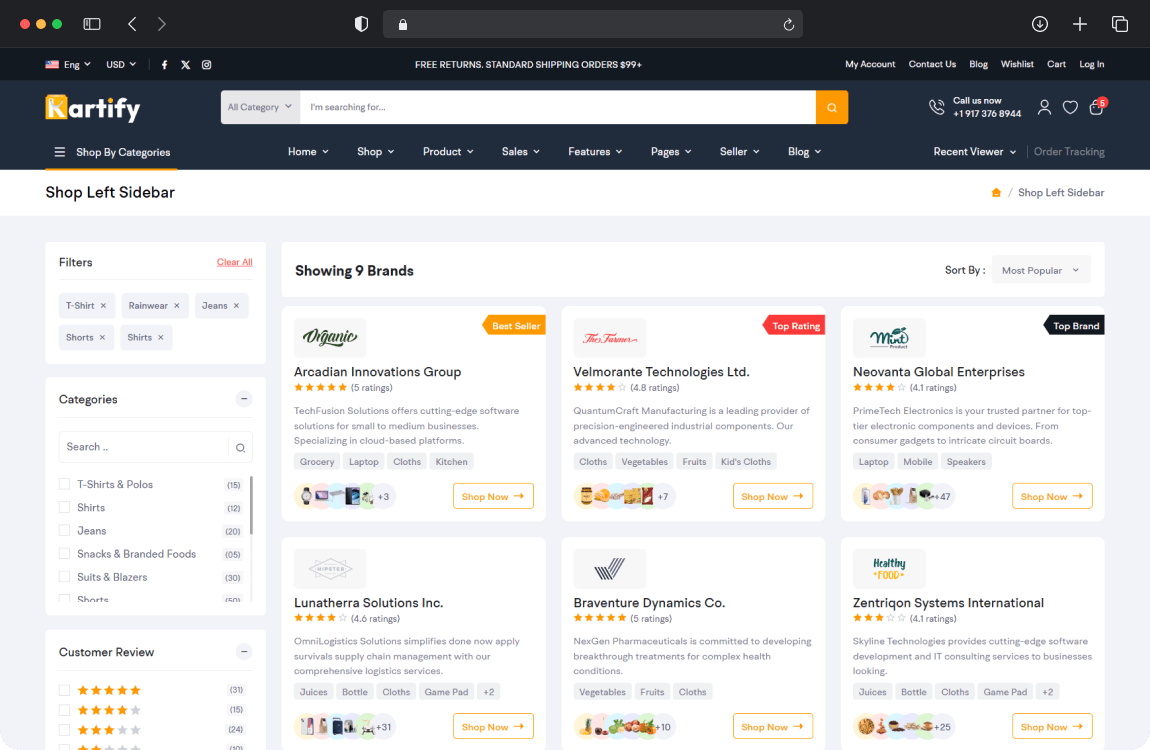Focus the main product search field
Image resolution: width=1150 pixels, height=750 pixels.
pyautogui.click(x=557, y=107)
